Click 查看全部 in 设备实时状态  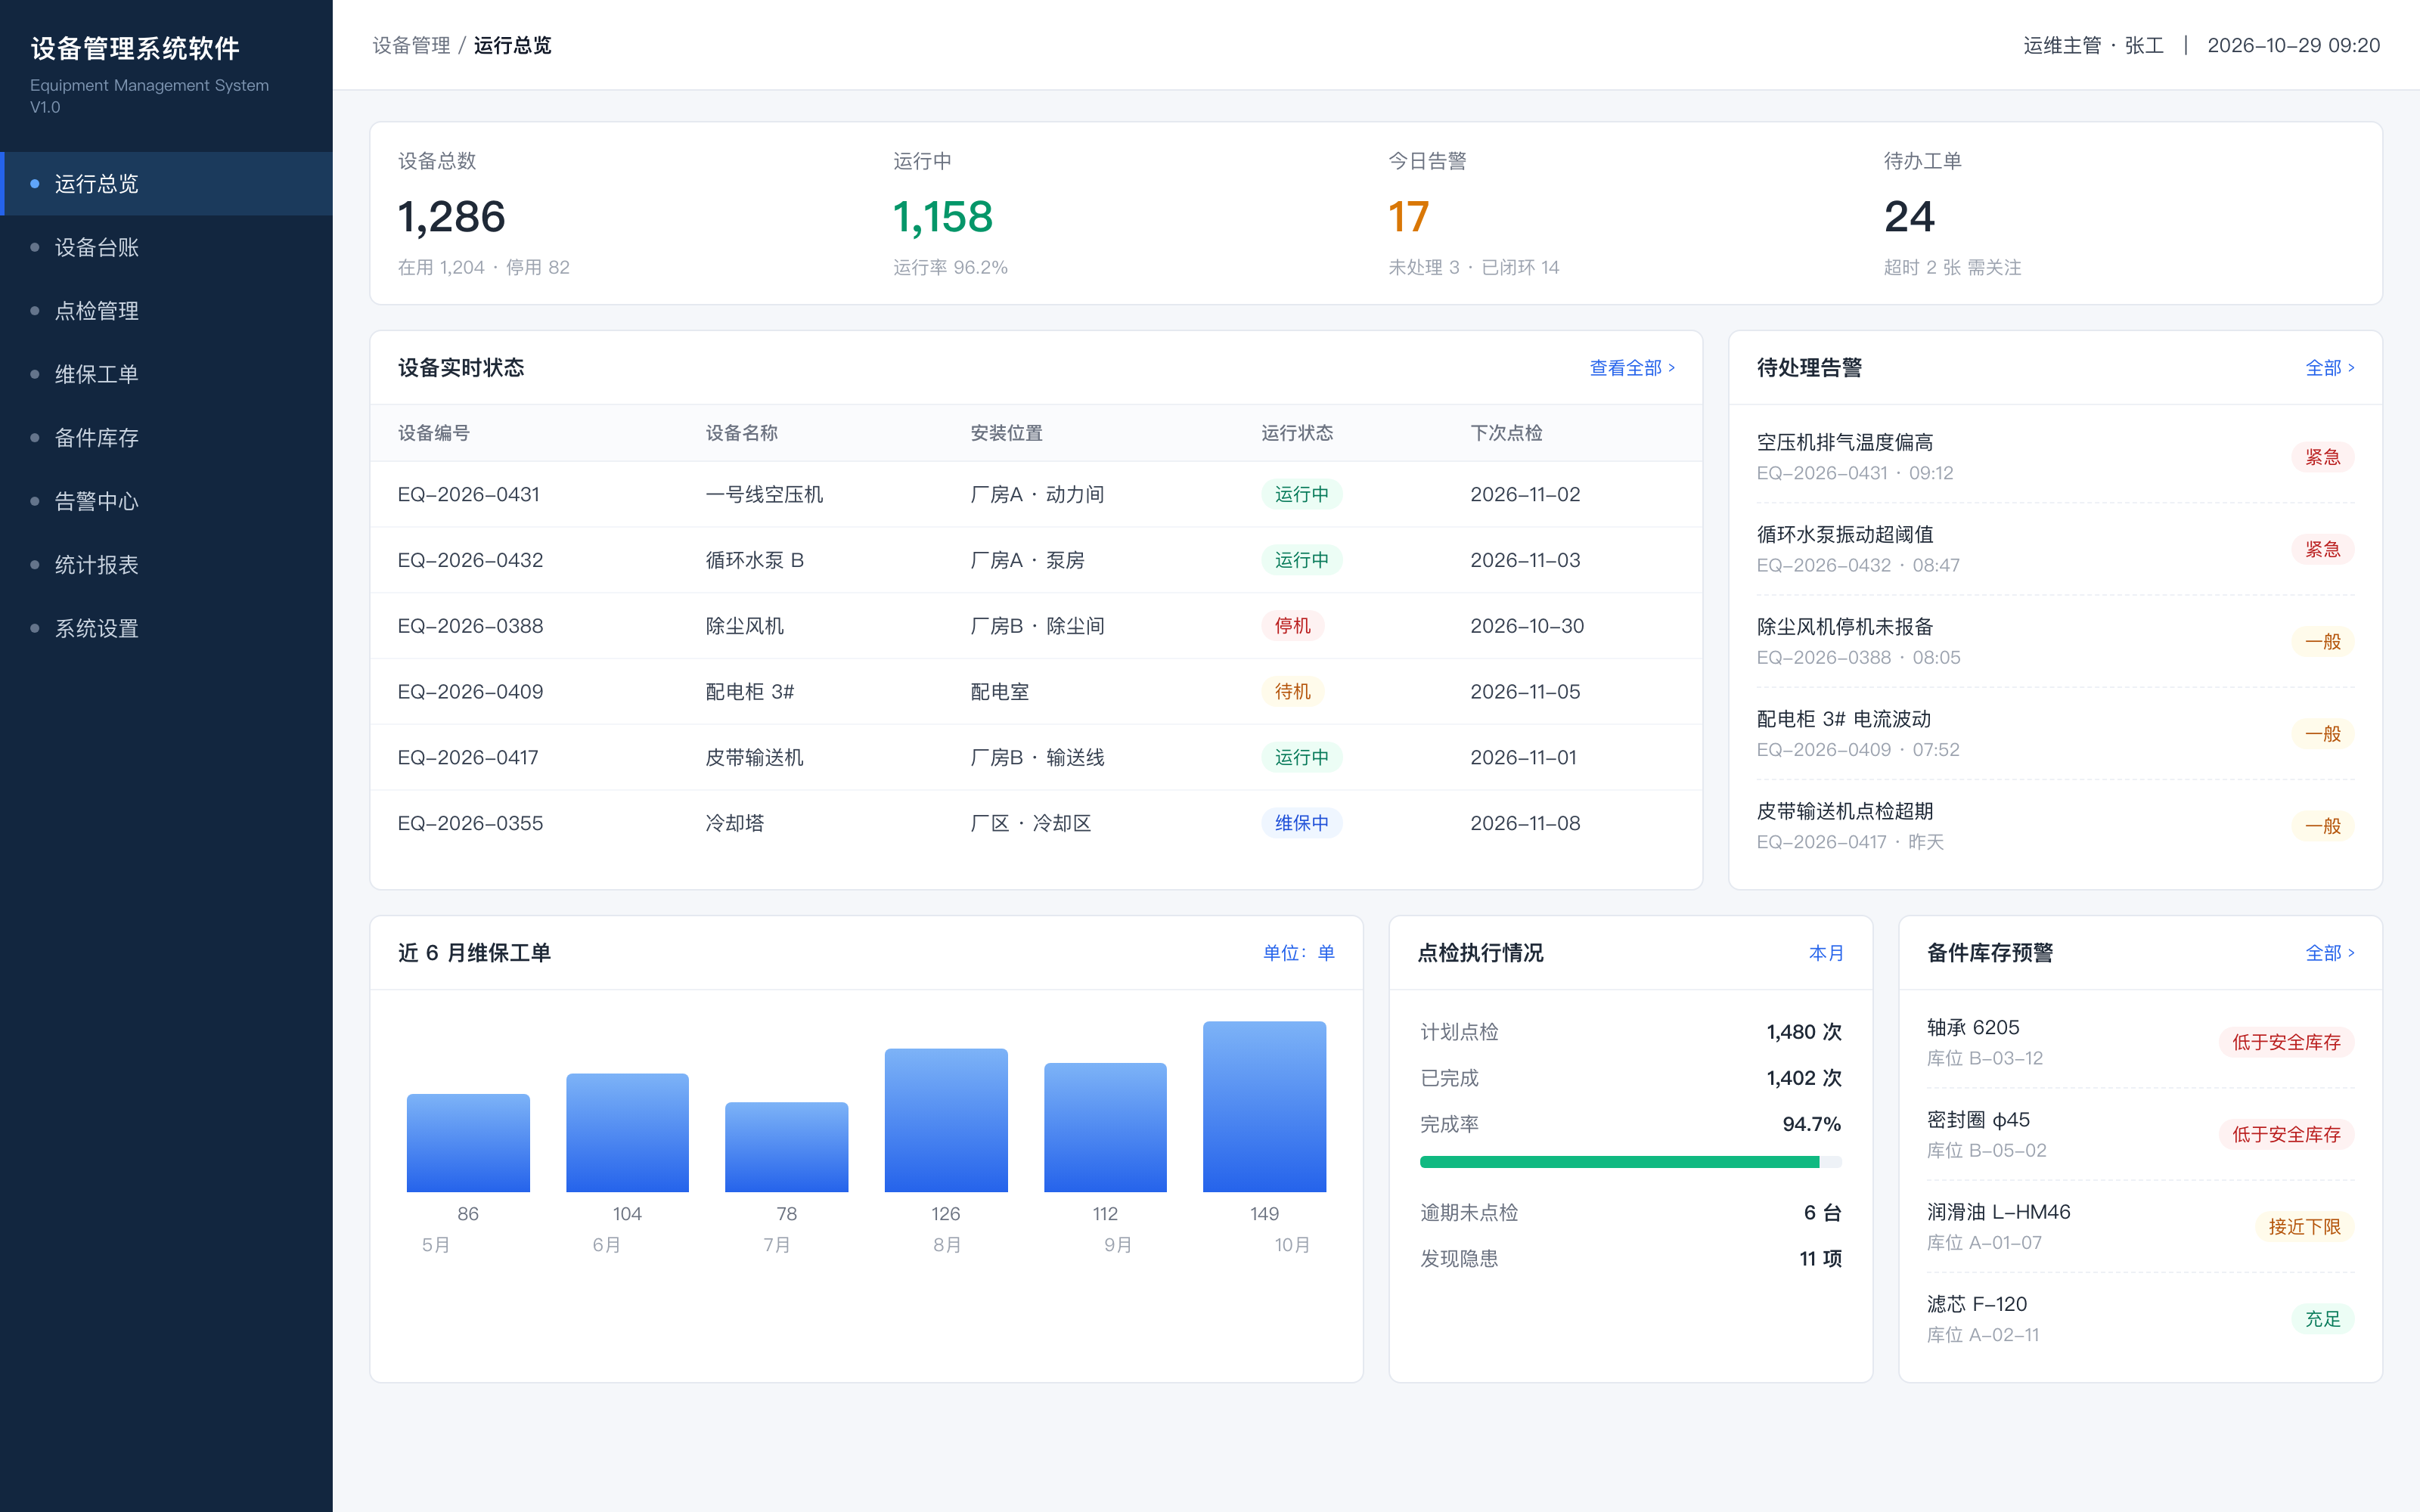pos(1632,368)
